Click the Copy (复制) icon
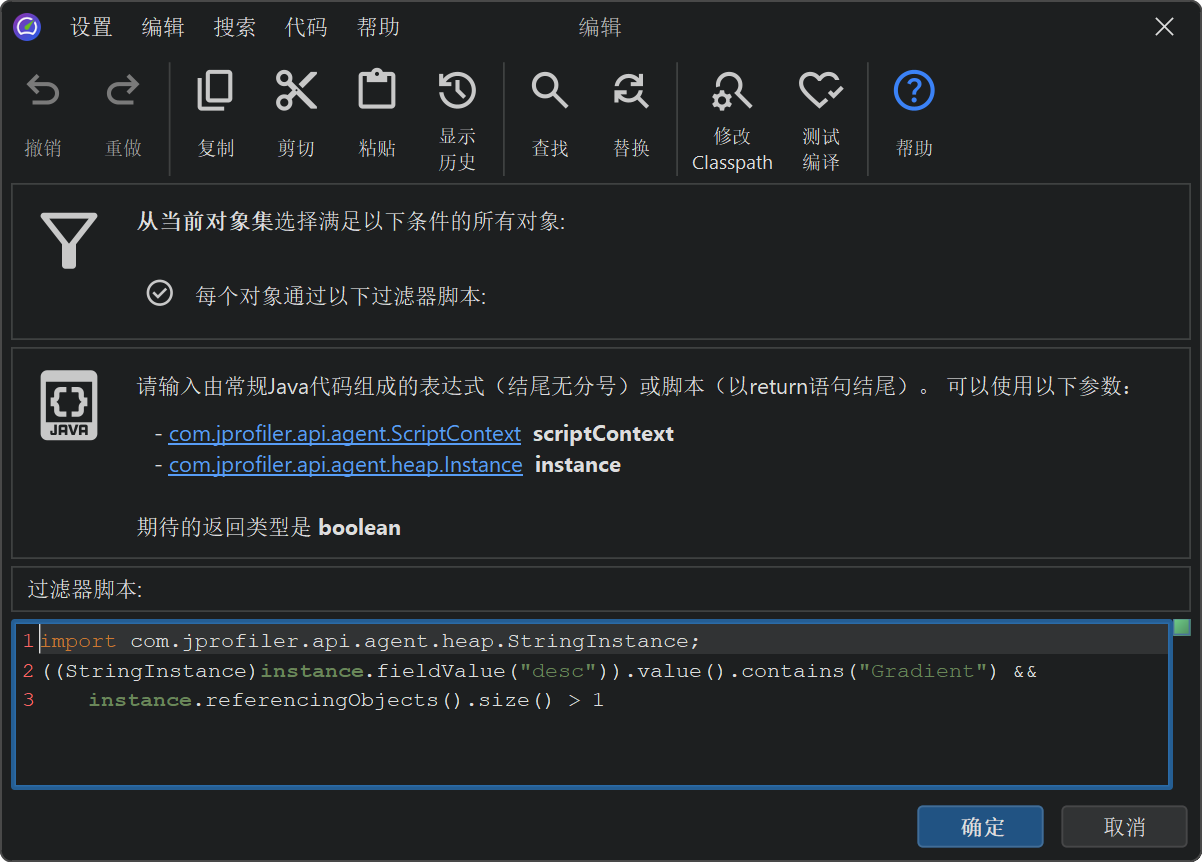Screen dimensions: 1202x862 215,92
